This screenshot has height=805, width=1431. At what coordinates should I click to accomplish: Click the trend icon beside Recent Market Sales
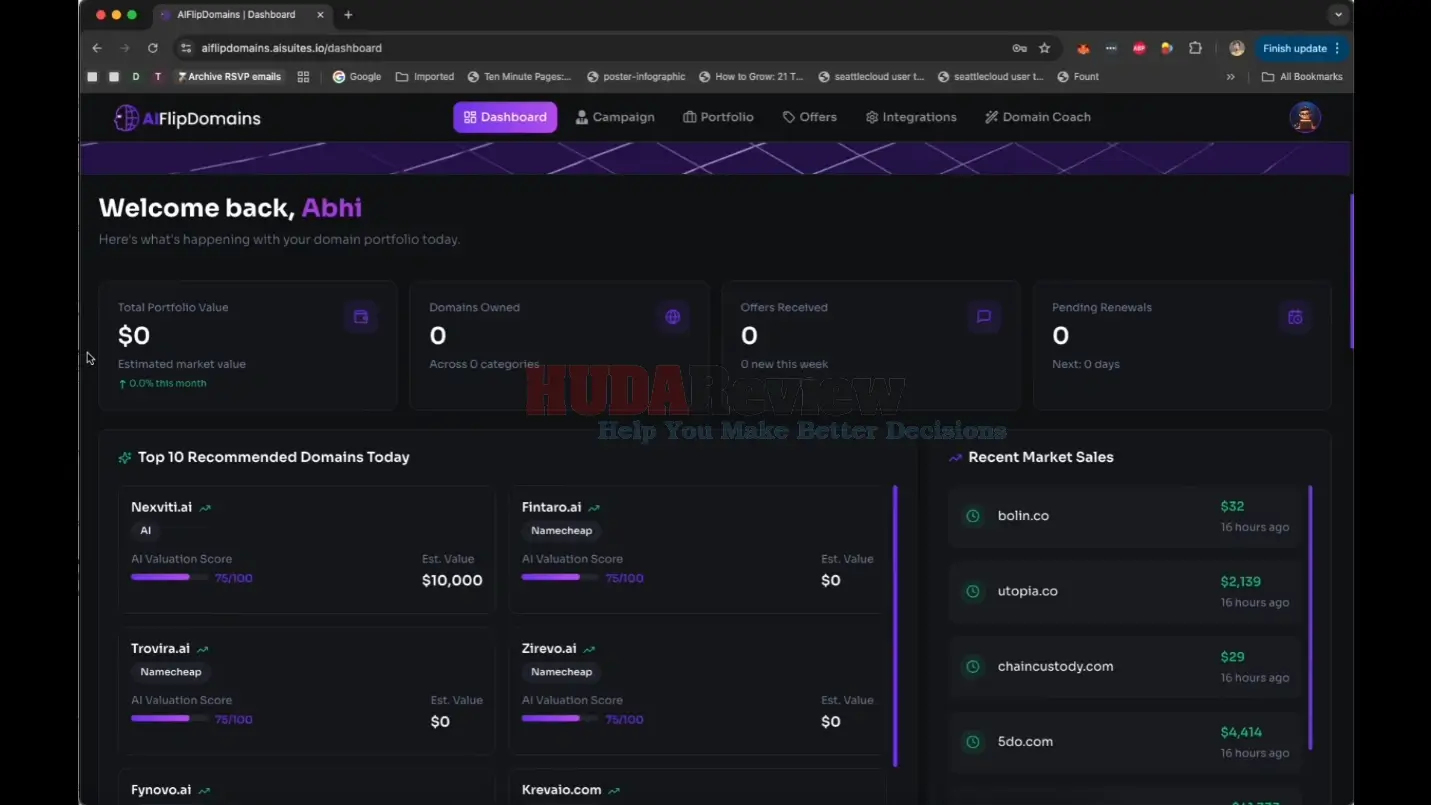tap(955, 457)
